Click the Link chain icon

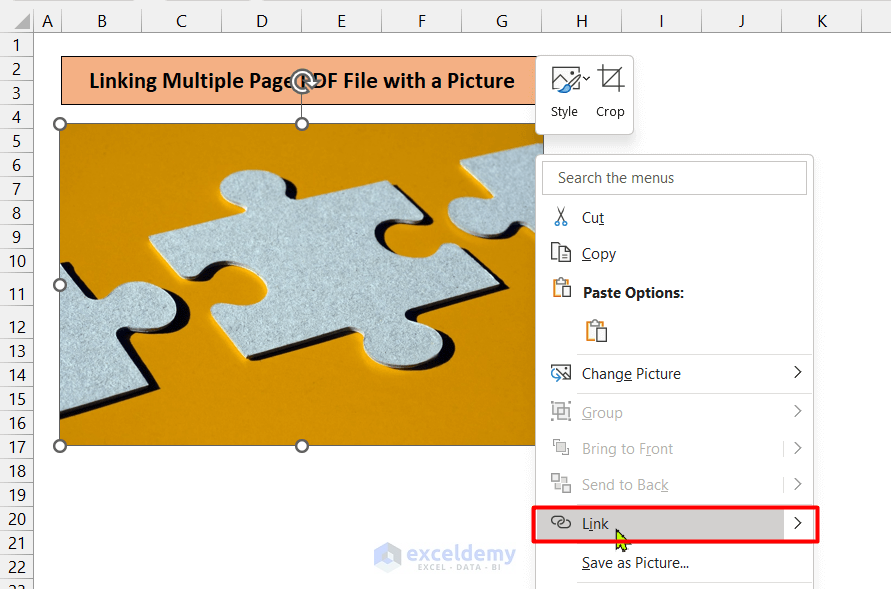[x=561, y=523]
